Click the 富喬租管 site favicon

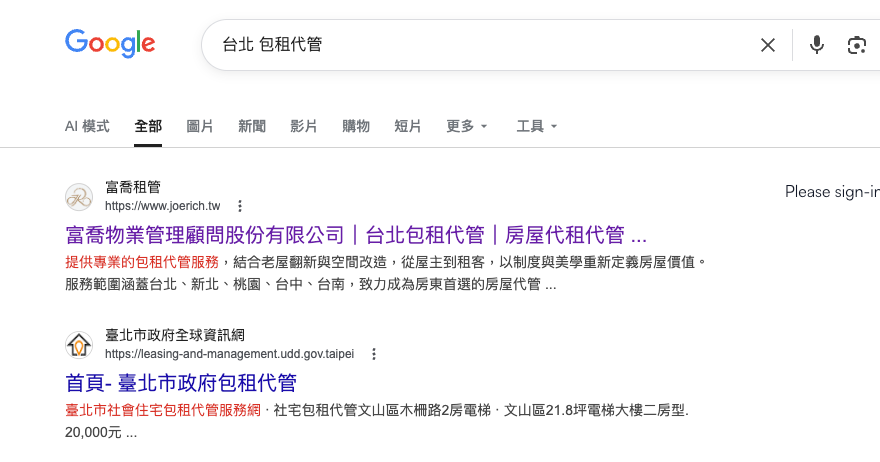(x=79, y=196)
